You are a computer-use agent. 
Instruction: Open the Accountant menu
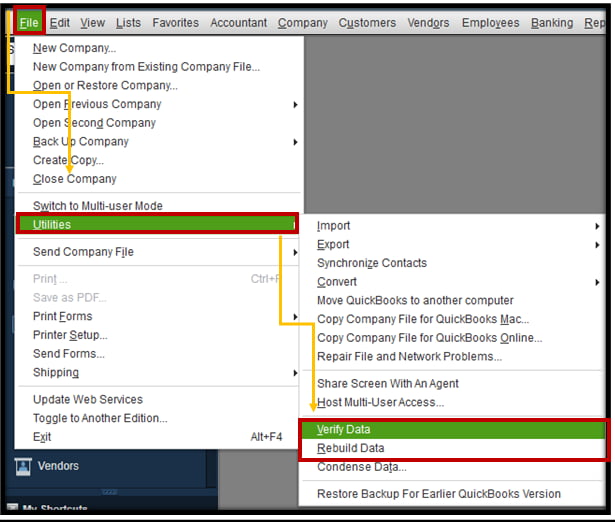click(x=238, y=23)
